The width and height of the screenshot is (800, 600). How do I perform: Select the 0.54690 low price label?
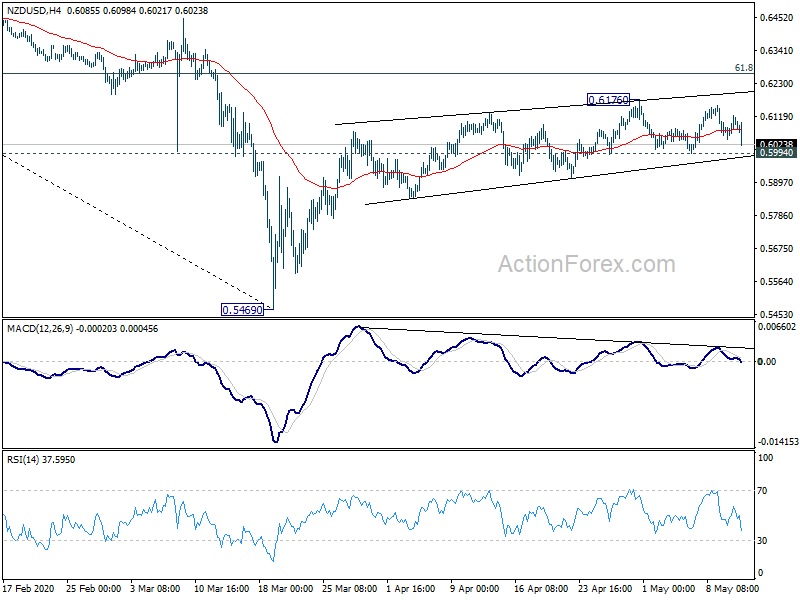(x=242, y=309)
